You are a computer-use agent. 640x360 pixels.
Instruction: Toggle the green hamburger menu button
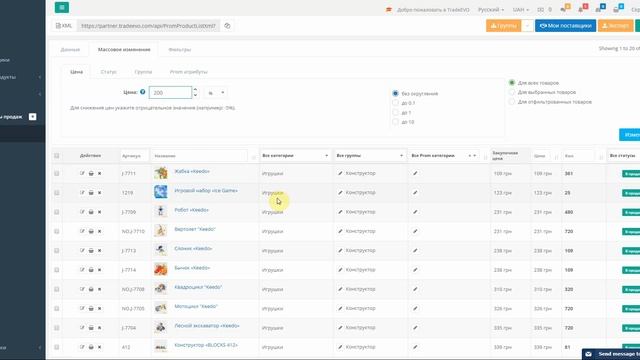point(62,7)
